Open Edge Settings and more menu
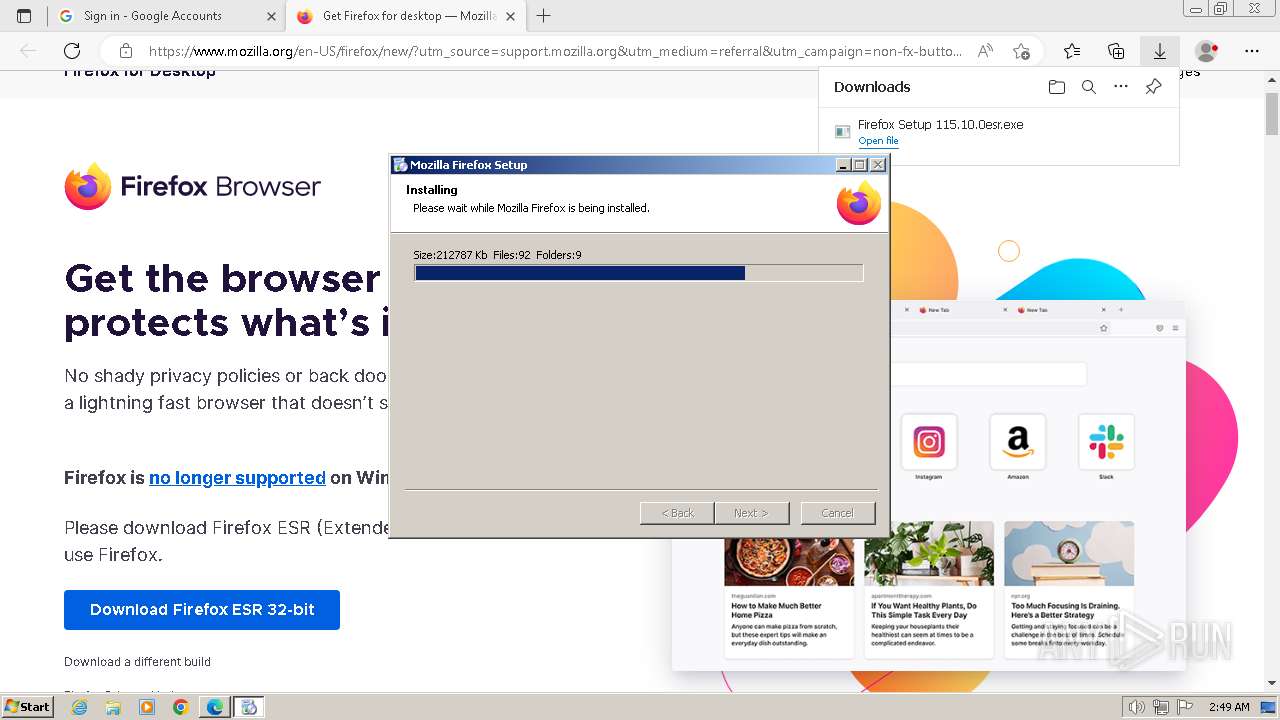The height and width of the screenshot is (720, 1280). pyautogui.click(x=1252, y=51)
